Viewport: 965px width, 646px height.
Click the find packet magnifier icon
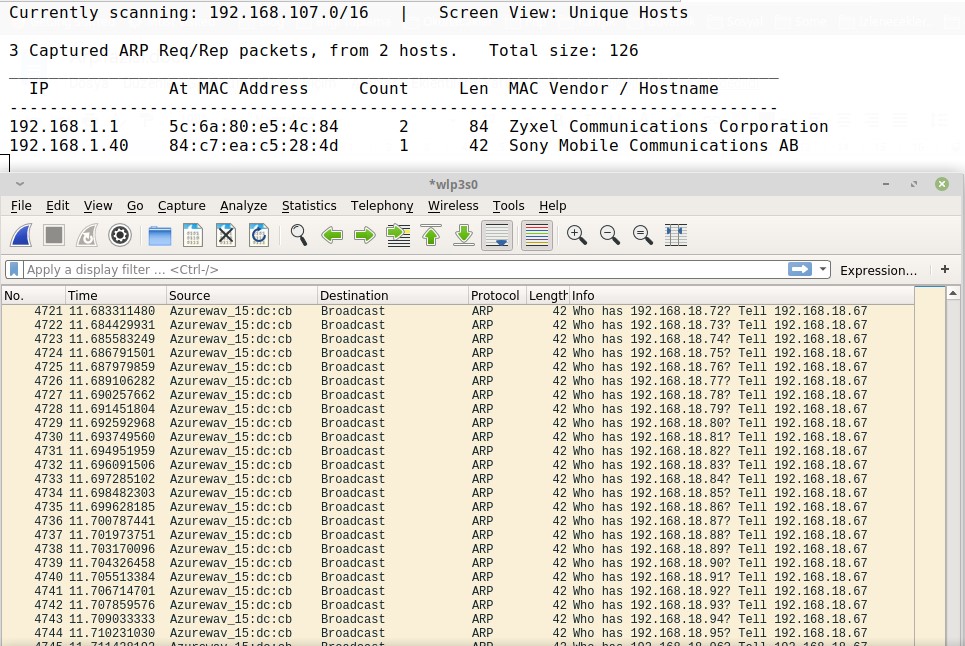299,235
